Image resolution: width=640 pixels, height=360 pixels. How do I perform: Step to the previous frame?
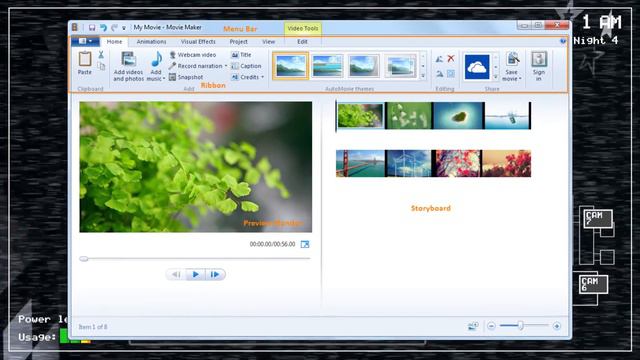click(x=176, y=274)
